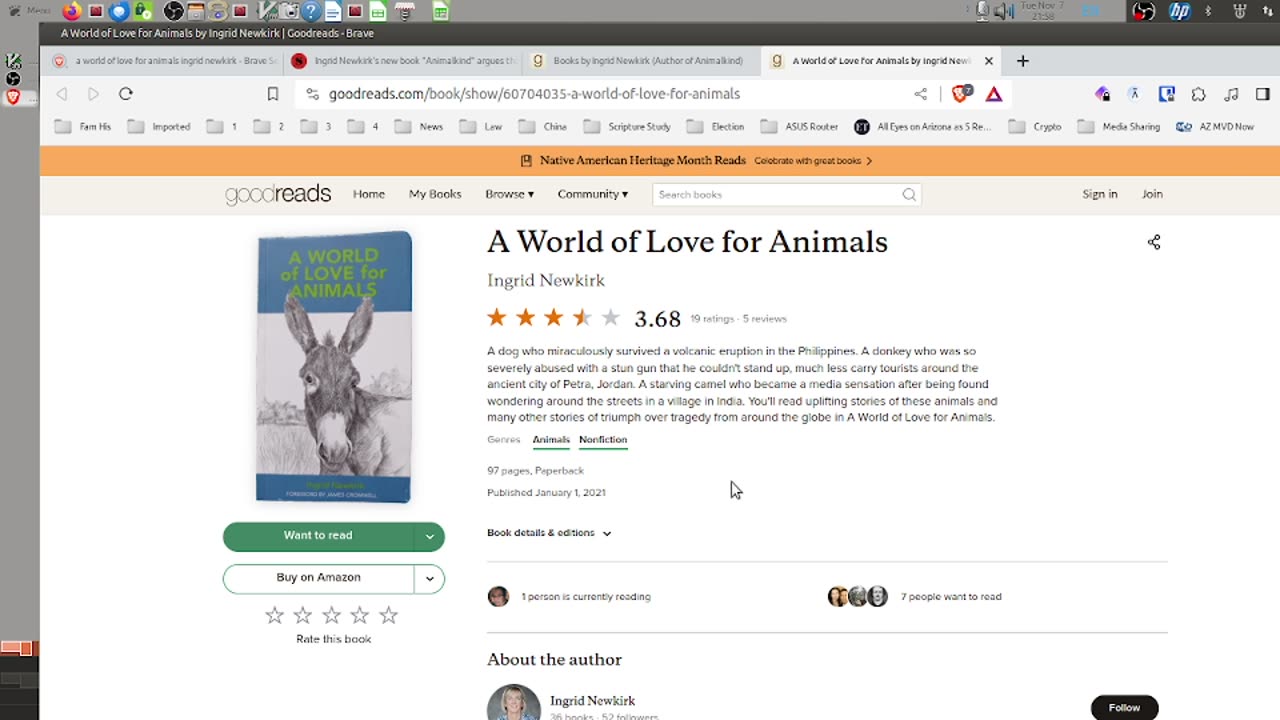
Task: Rate this book three stars
Action: [332, 616]
